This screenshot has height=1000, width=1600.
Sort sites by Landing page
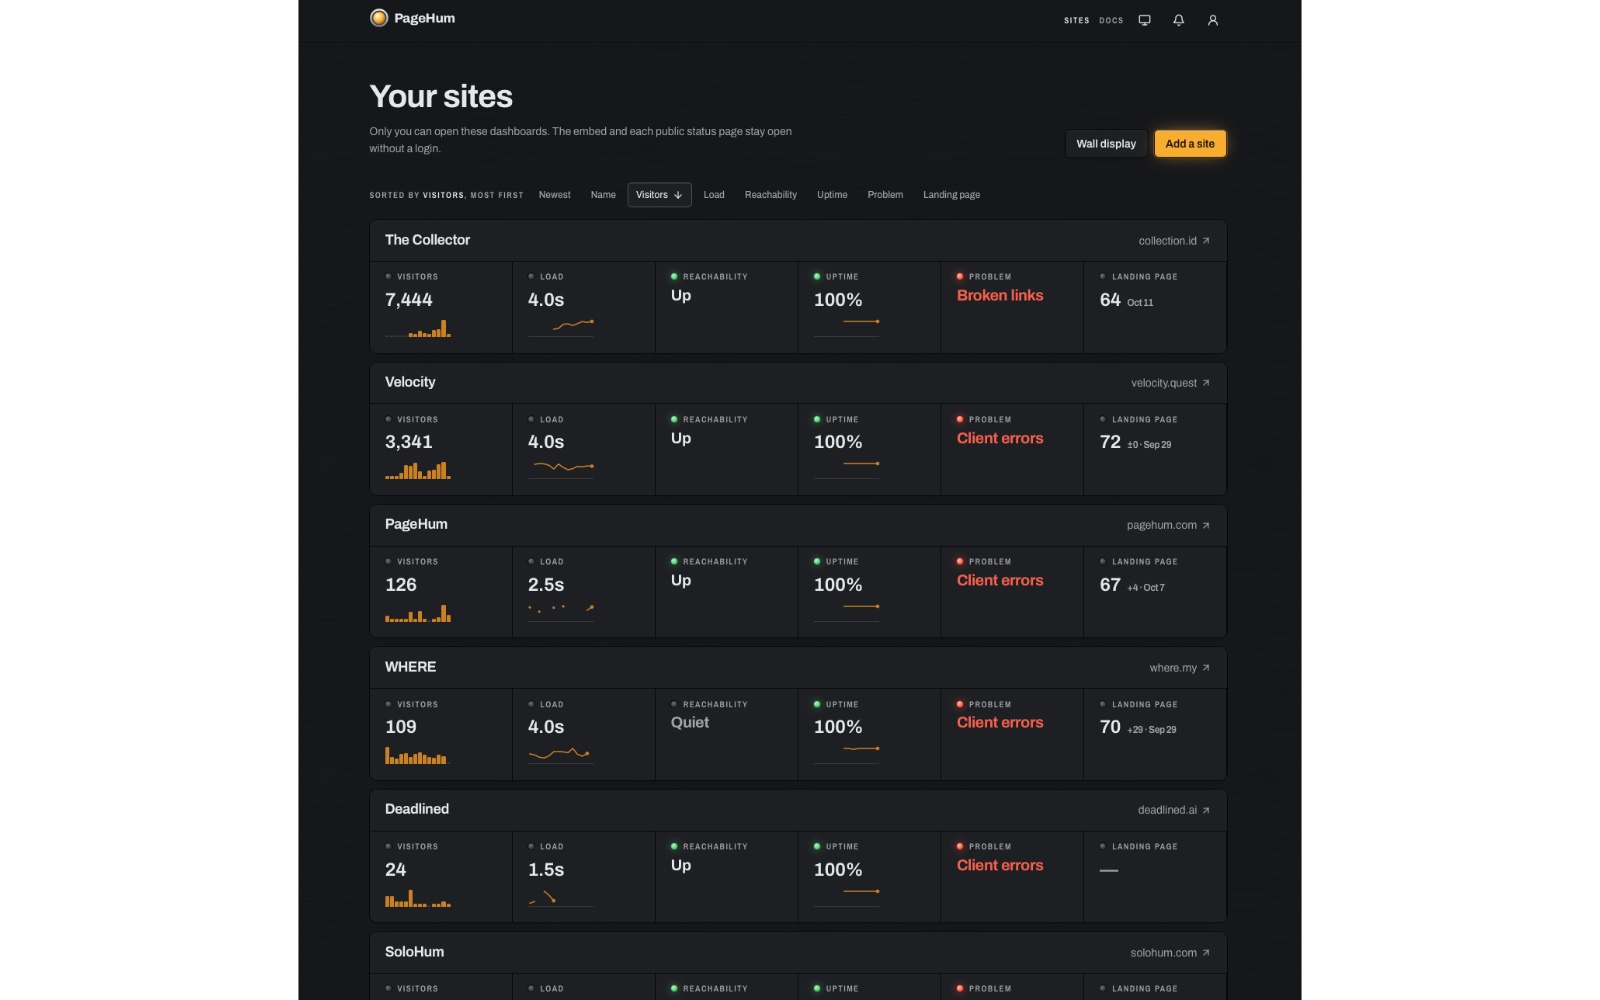[951, 195]
